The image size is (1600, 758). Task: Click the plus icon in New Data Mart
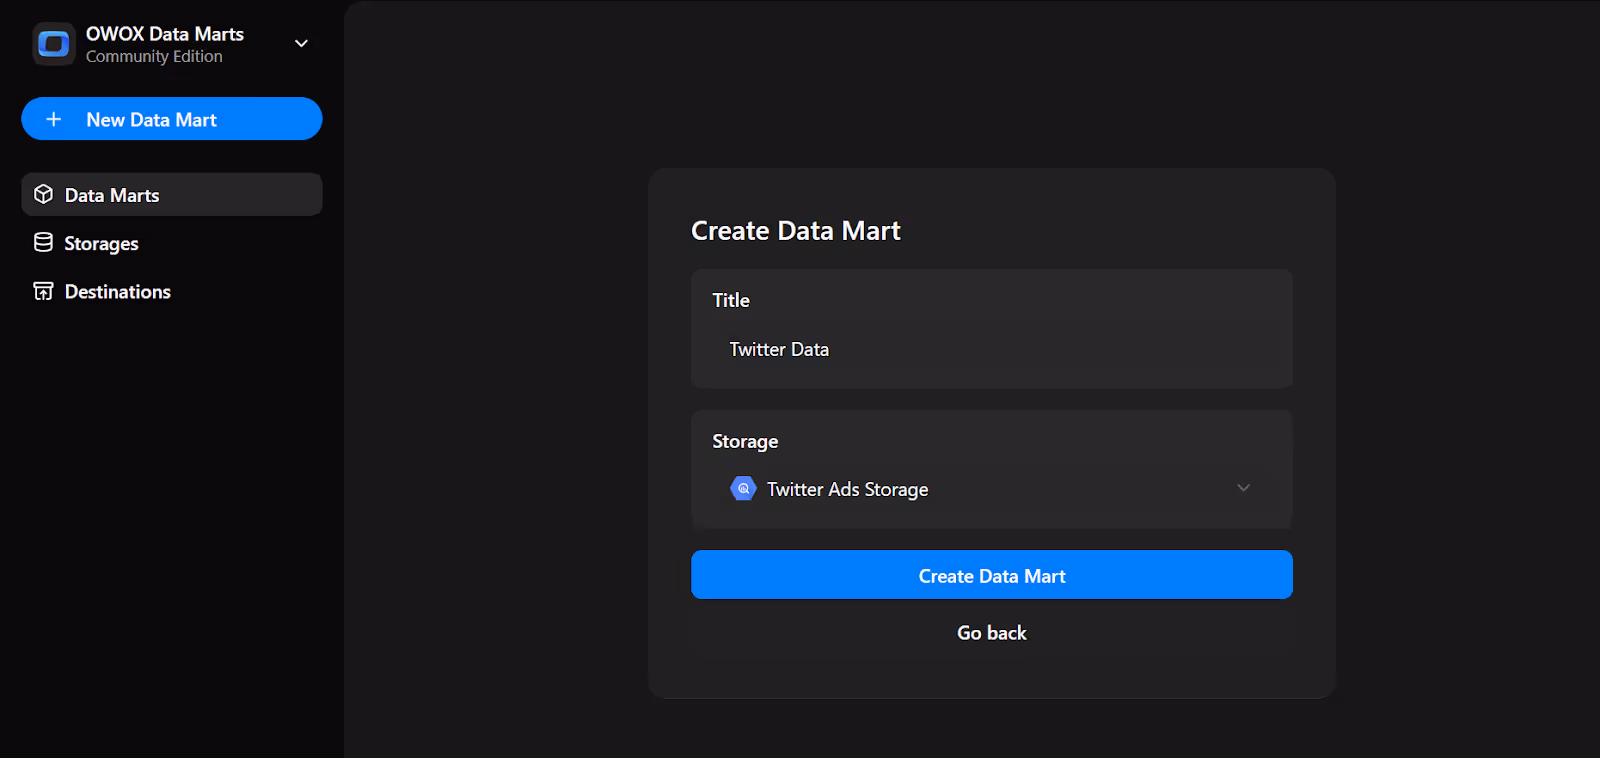(x=54, y=119)
